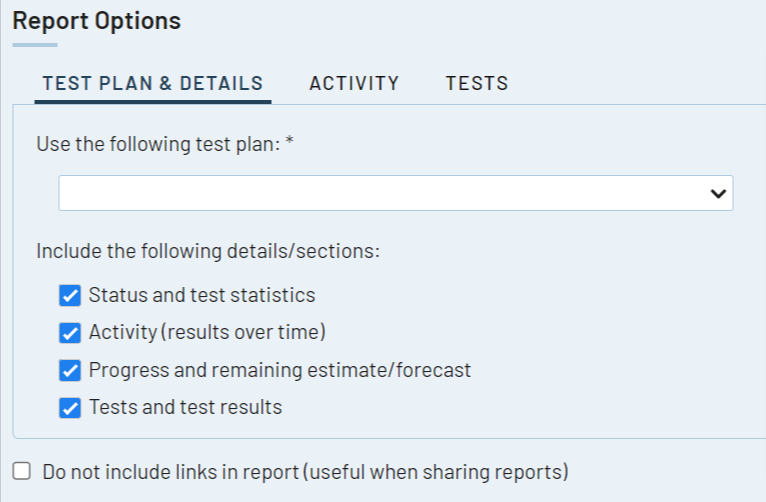Click 'Progress and remaining estimate/forecast' label text

pos(280,370)
